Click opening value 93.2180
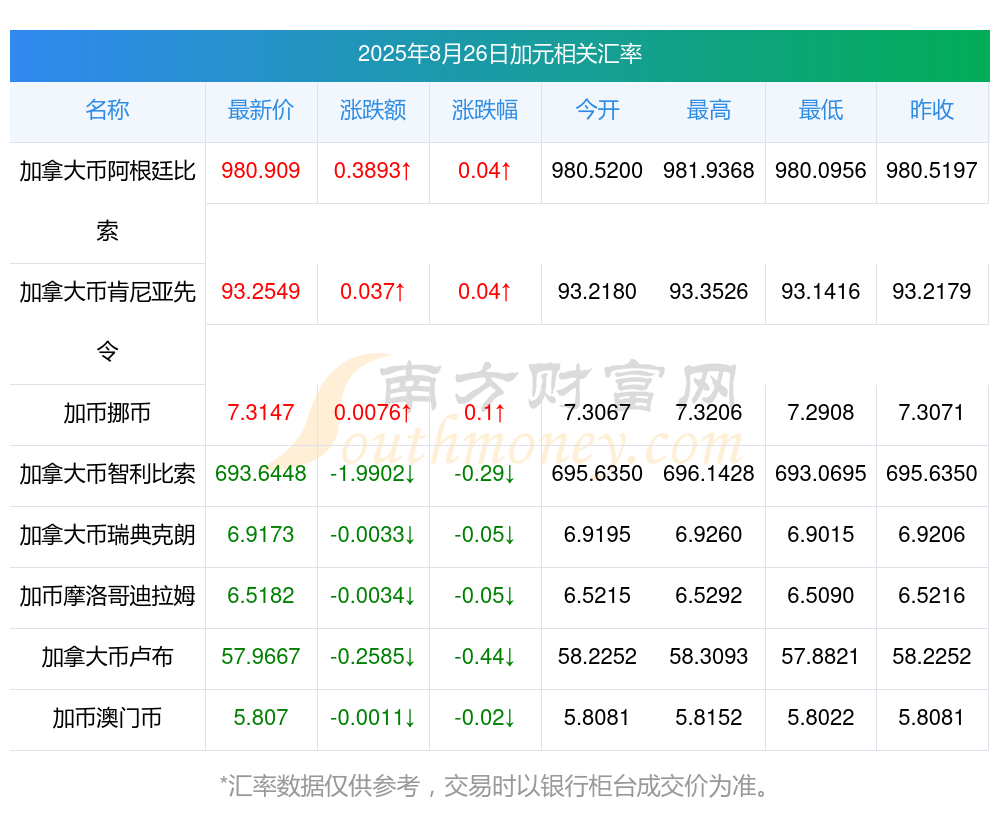This screenshot has width=1000, height=817. (597, 292)
